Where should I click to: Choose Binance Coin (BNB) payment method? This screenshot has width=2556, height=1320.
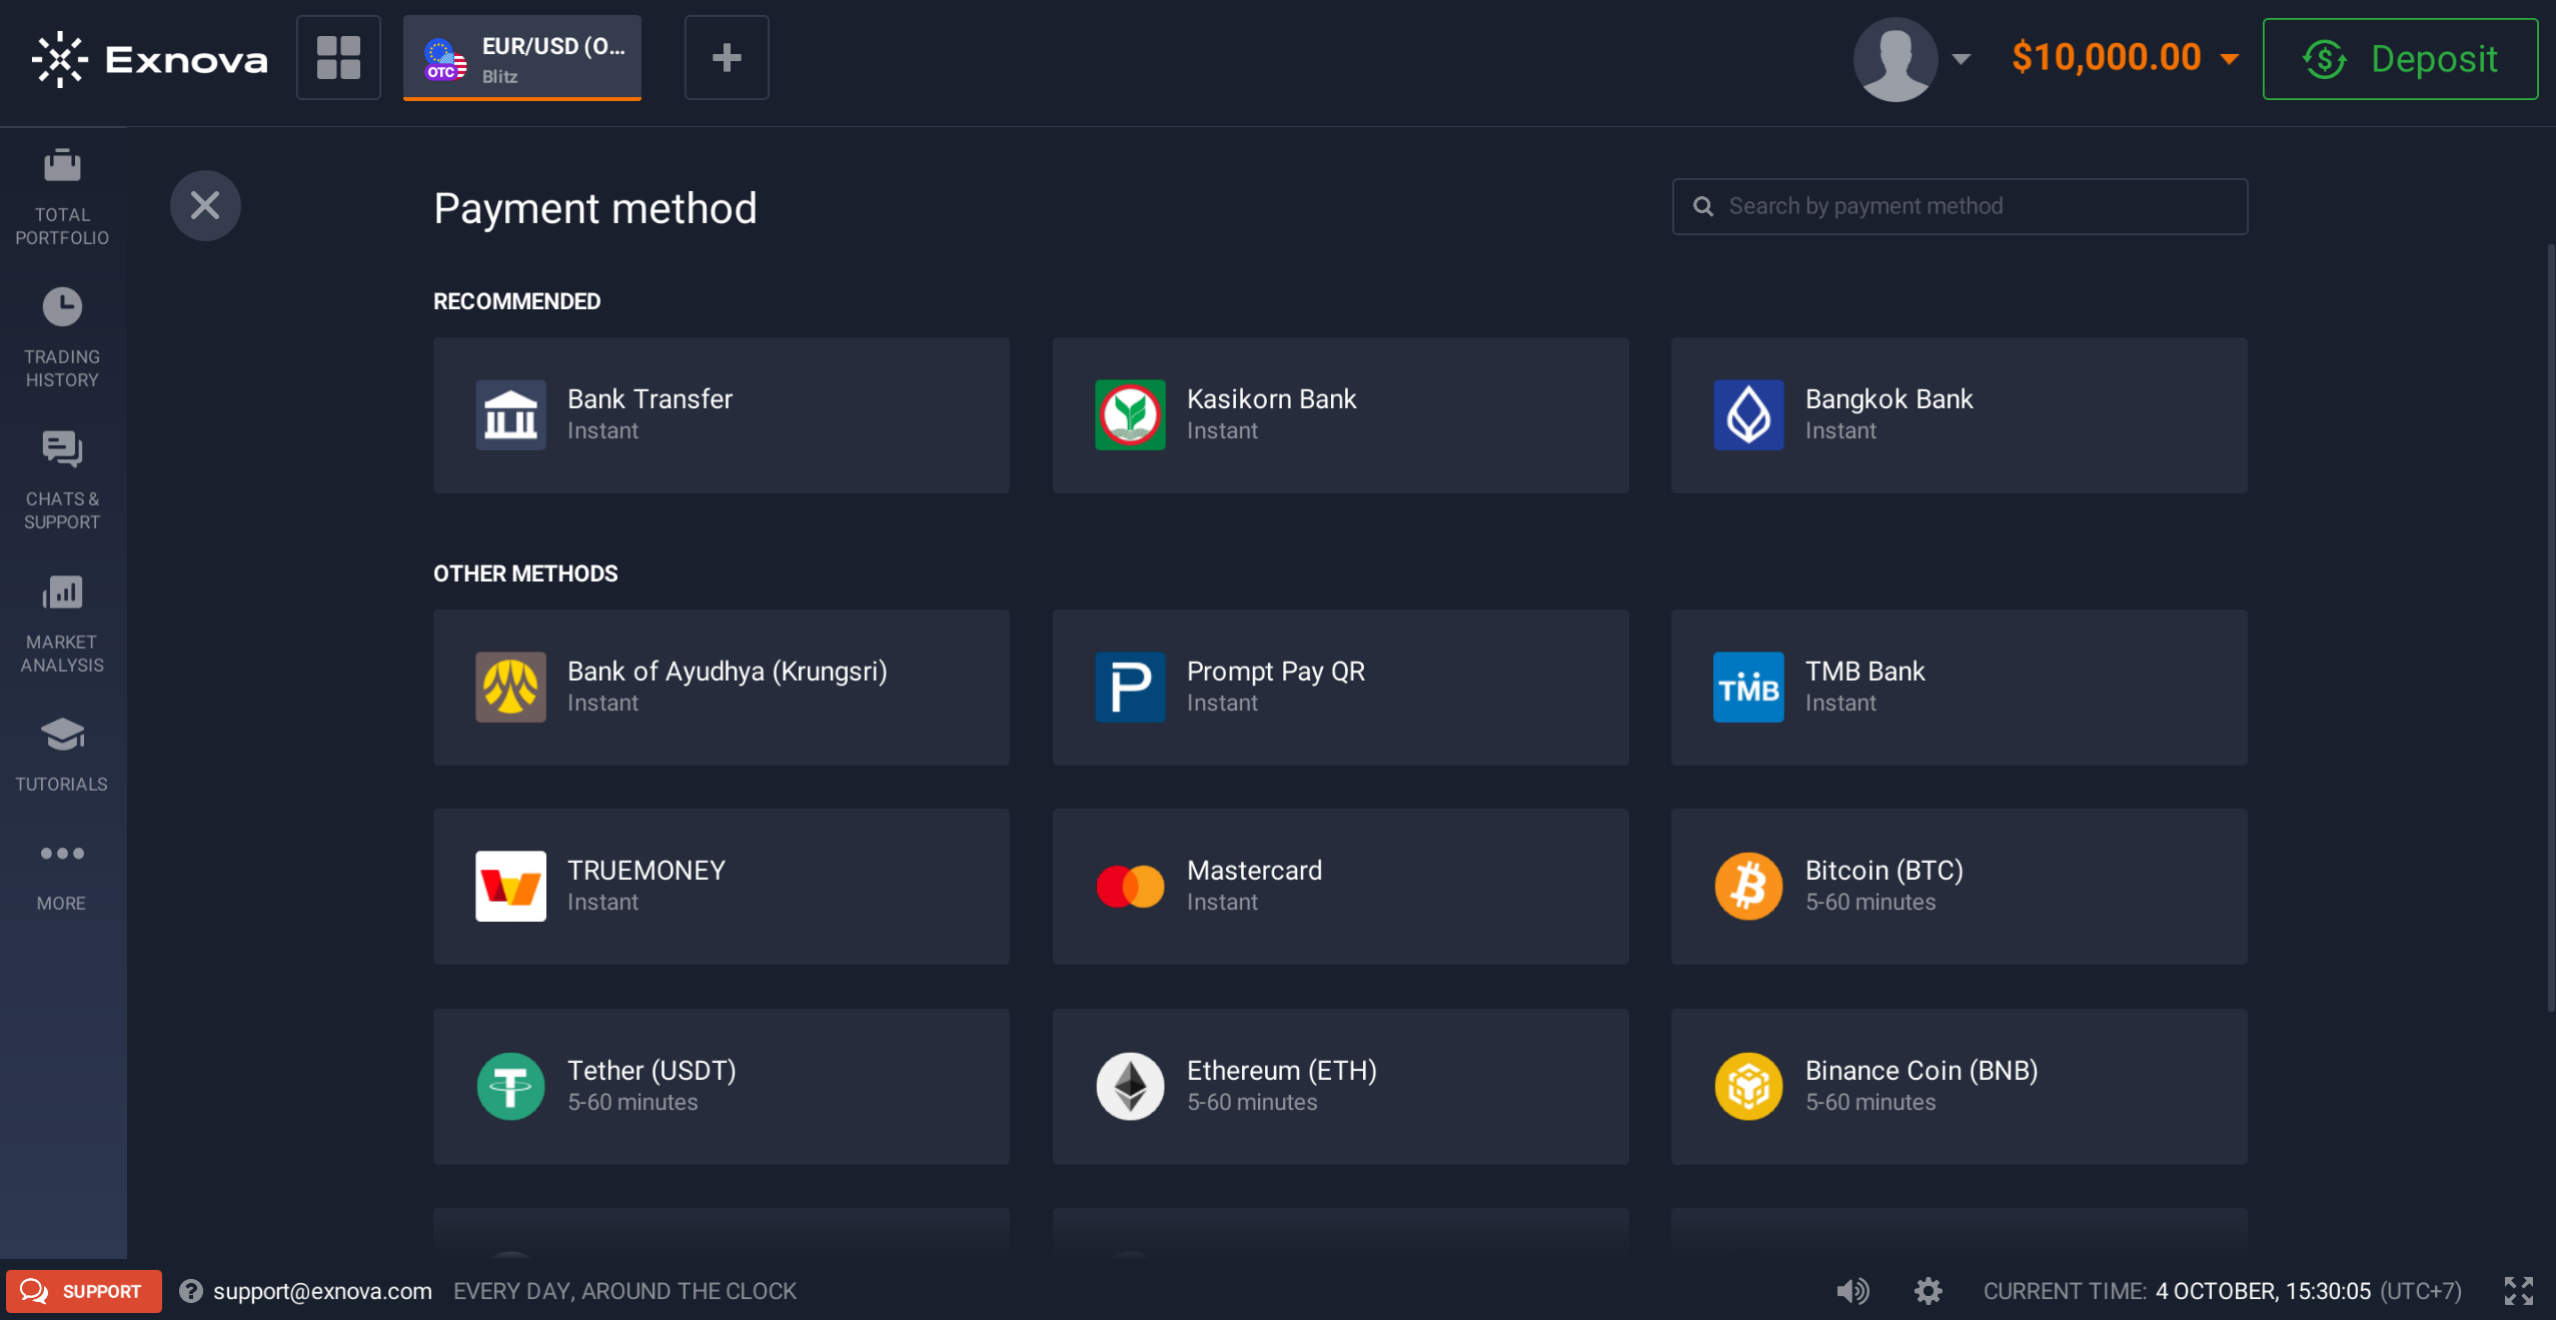pos(1959,1086)
